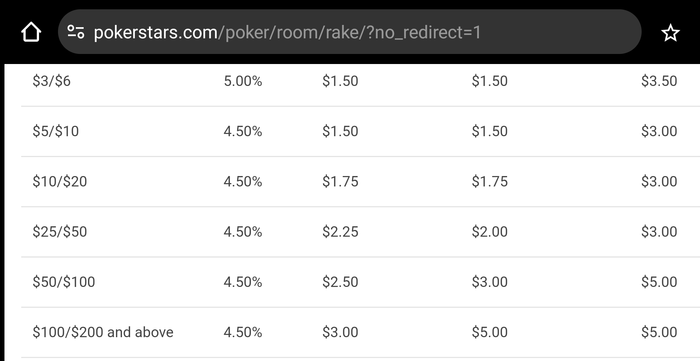Select the $3.00 cap in $5/$10 row

pos(659,131)
